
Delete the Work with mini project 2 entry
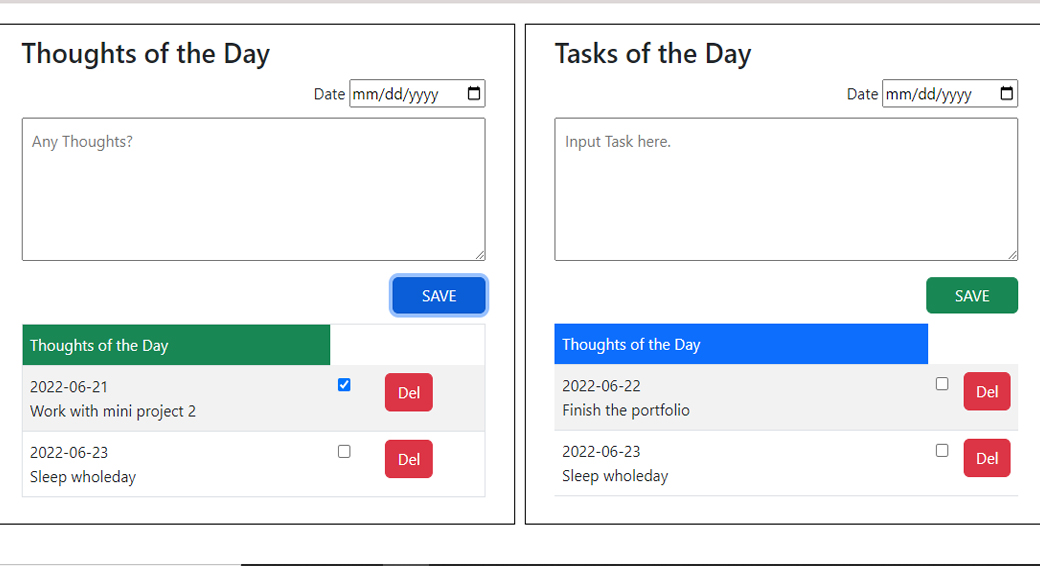[x=408, y=393]
